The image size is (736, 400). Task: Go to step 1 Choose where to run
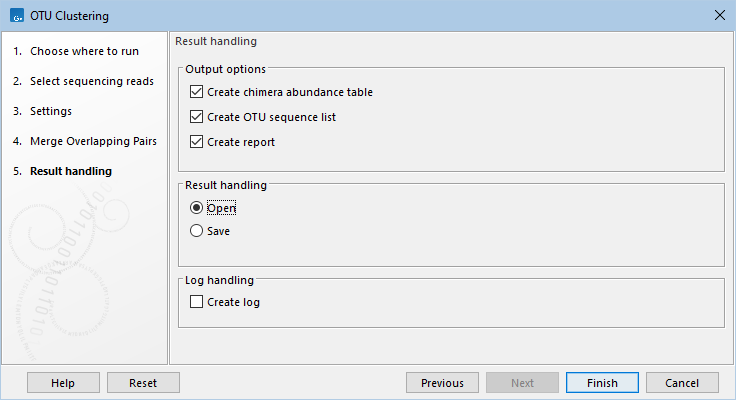pyautogui.click(x=84, y=51)
